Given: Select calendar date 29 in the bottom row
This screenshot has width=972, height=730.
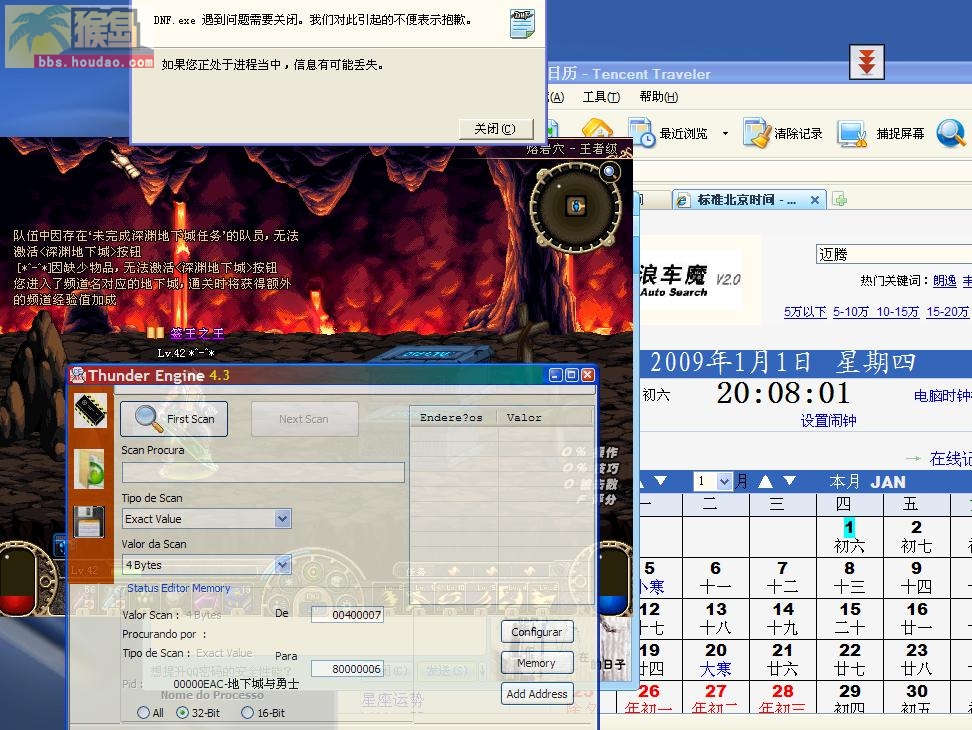Looking at the screenshot, I should (849, 697).
